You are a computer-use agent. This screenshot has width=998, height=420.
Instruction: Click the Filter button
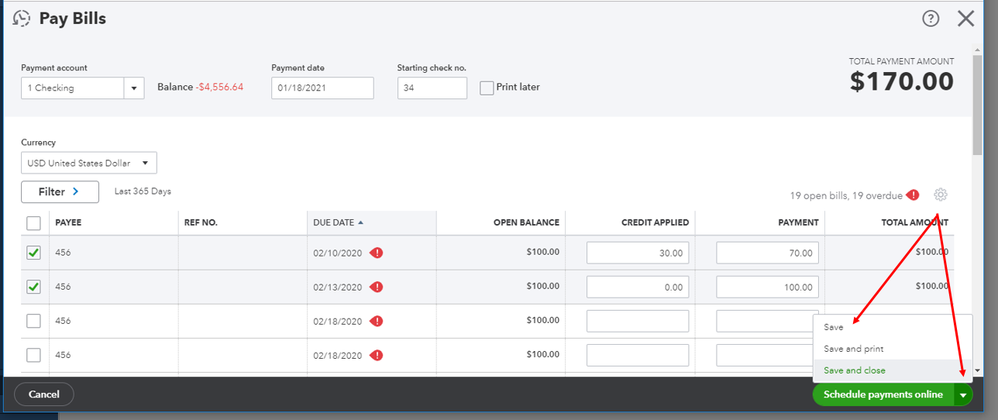(60, 192)
